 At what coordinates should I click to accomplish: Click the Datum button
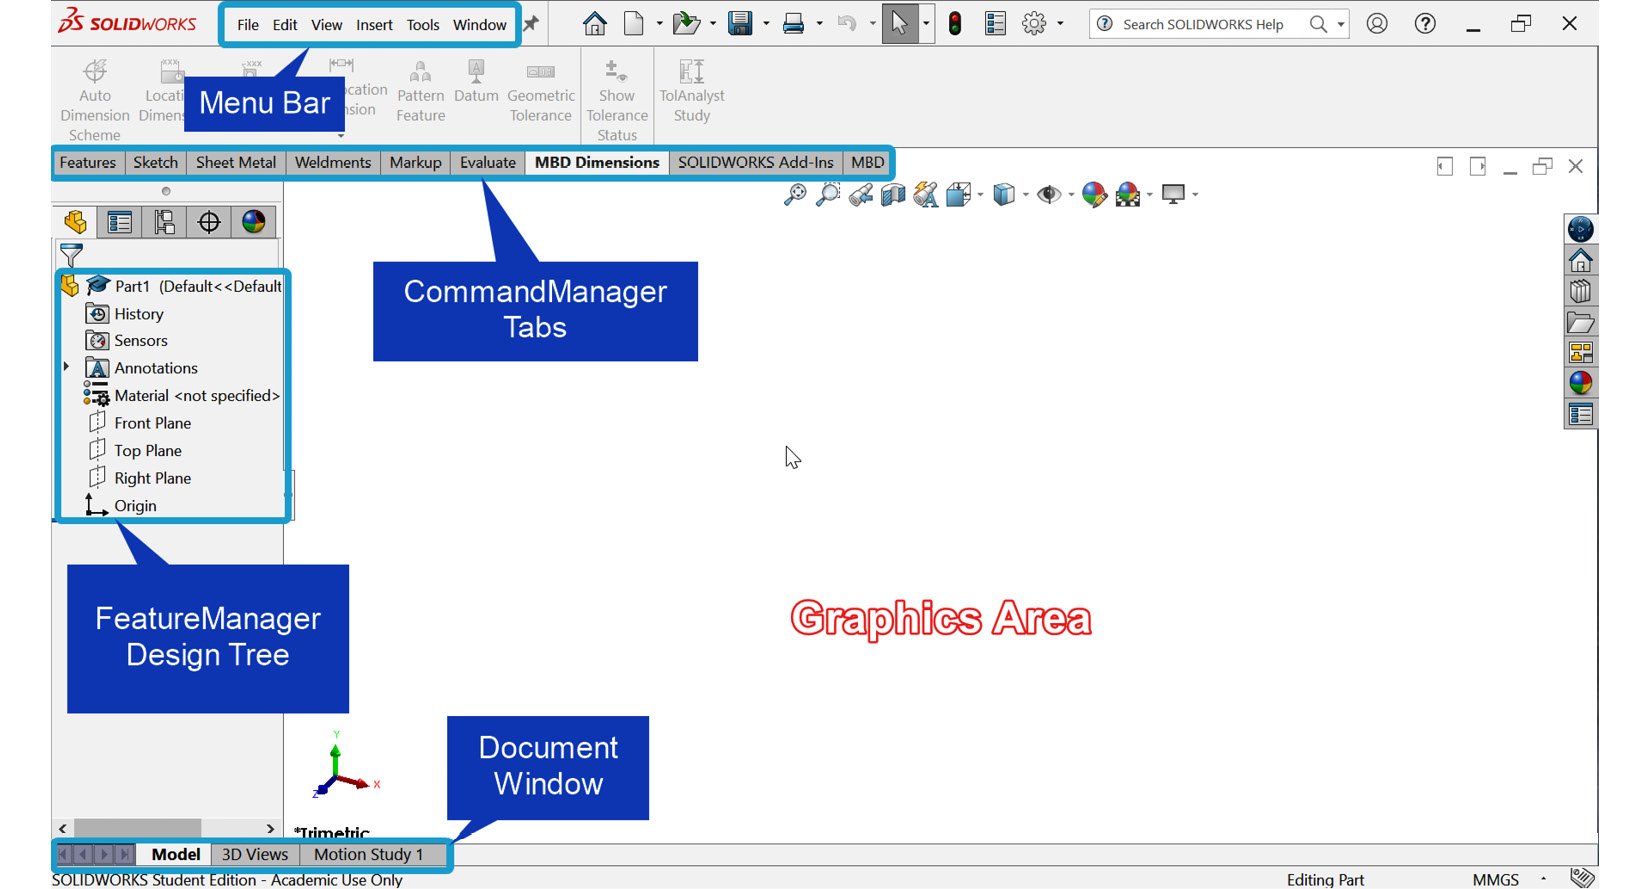point(476,81)
